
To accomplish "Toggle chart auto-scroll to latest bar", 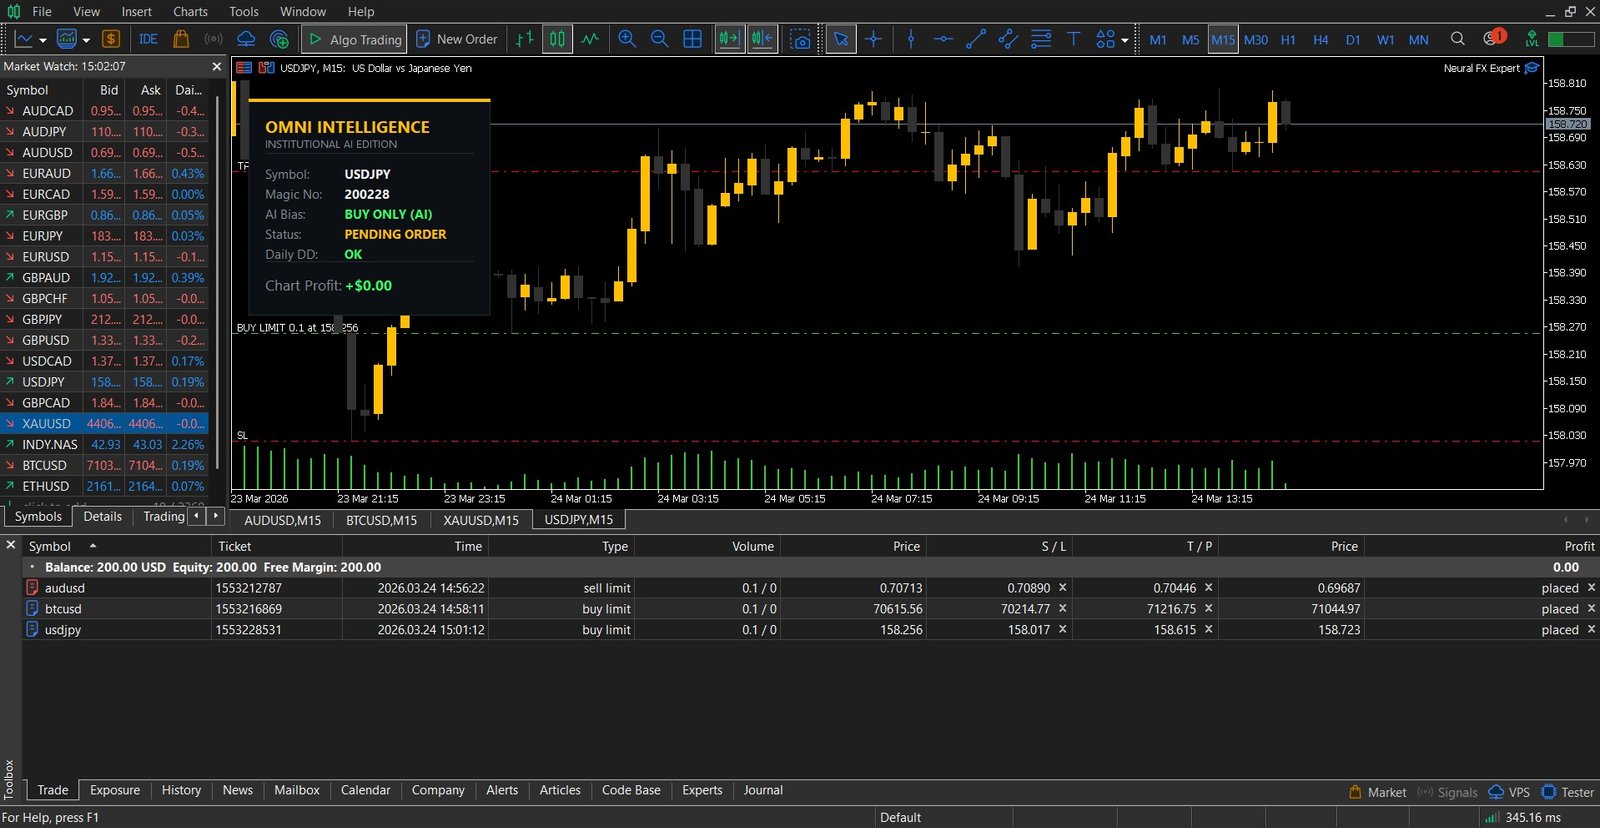I will coord(730,39).
